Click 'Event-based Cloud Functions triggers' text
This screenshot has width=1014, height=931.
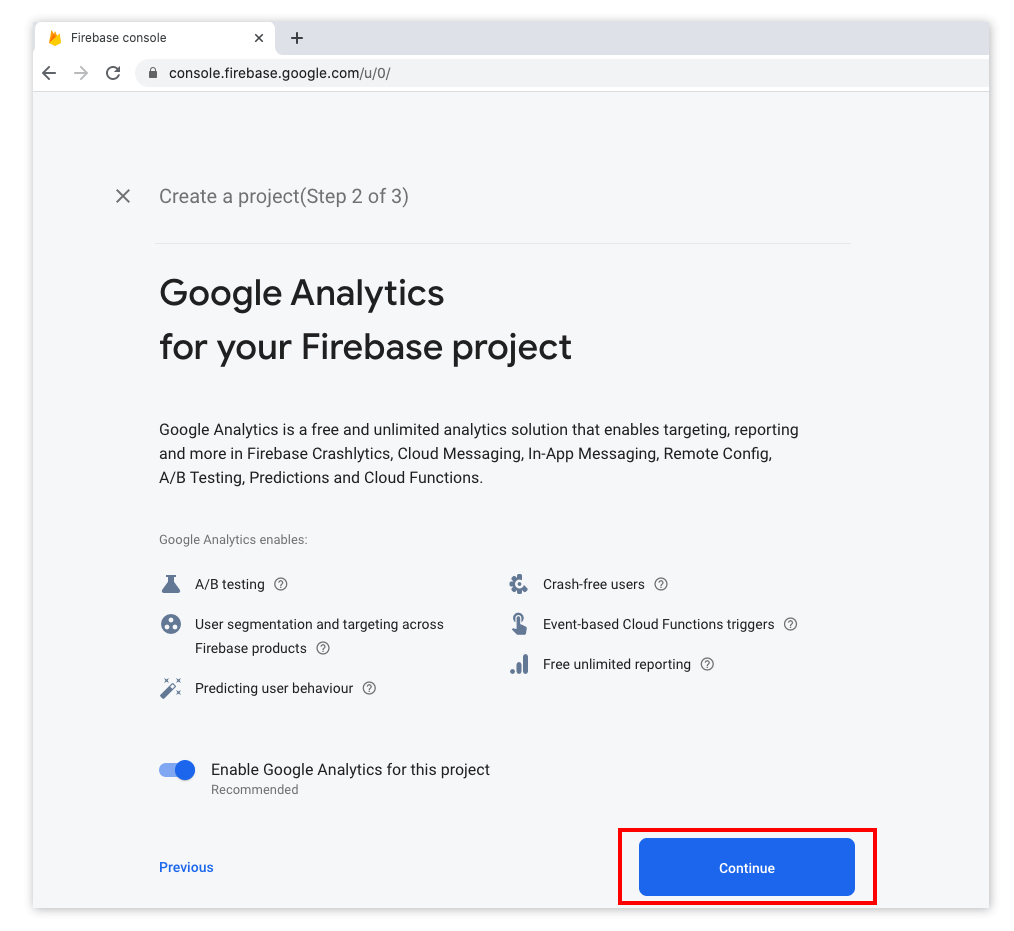(x=658, y=625)
